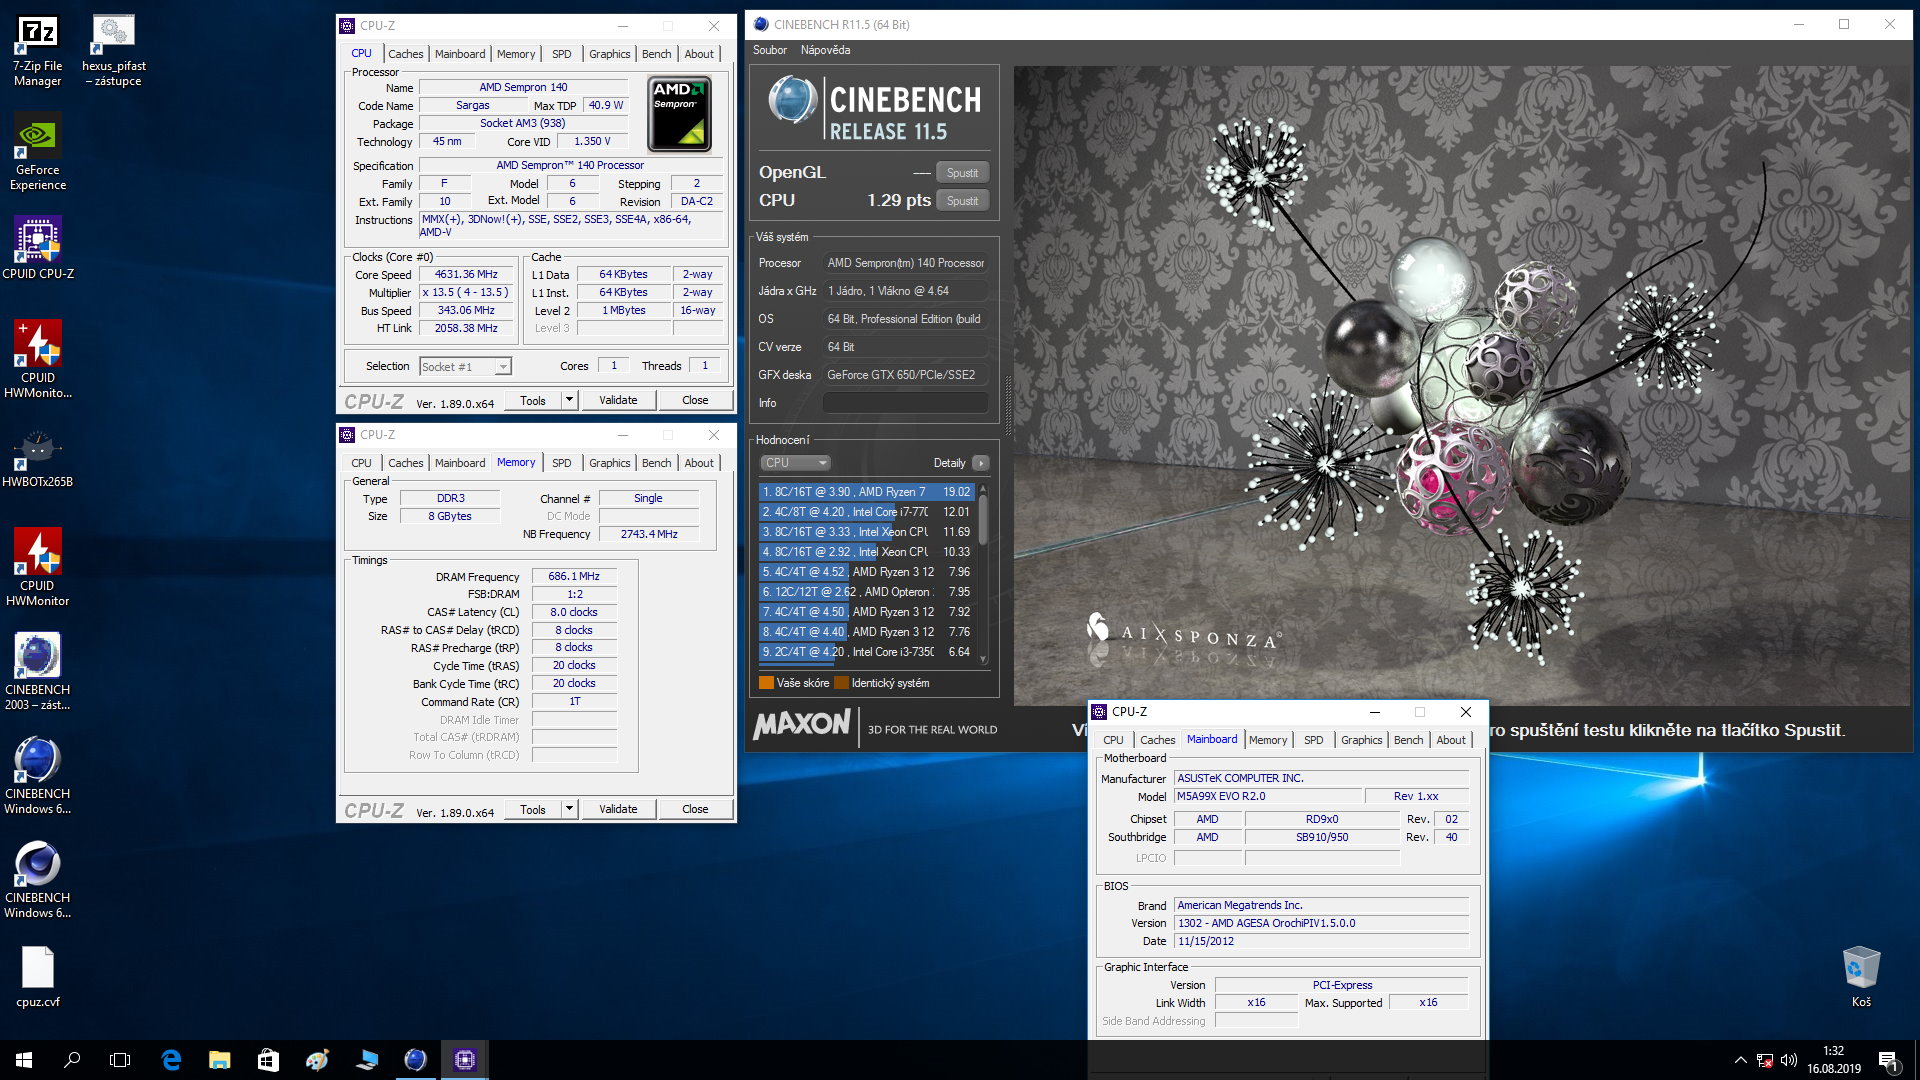Open SPD tab in Memory CPU-Z window
This screenshot has height=1080, width=1920.
click(x=562, y=463)
